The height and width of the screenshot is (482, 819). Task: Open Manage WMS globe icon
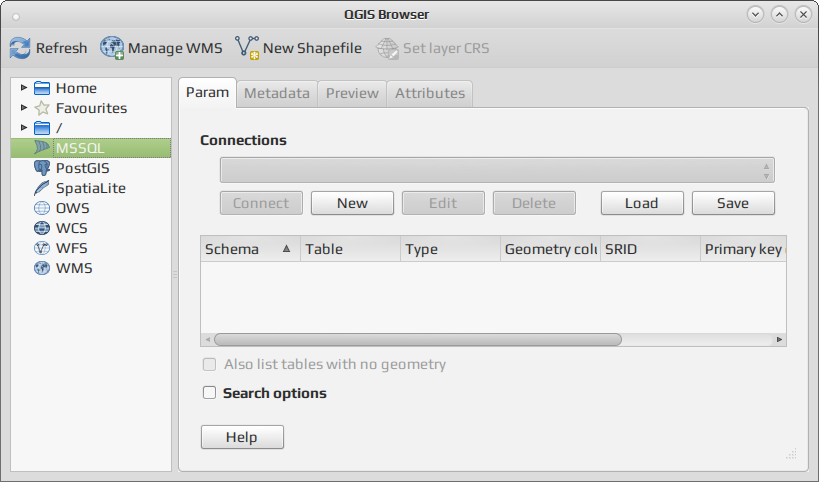coord(112,48)
